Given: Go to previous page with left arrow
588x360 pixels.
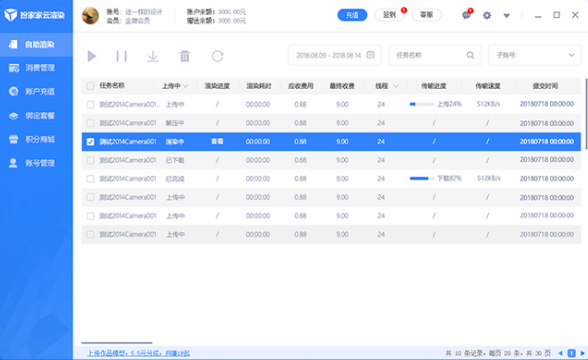Looking at the screenshot, I should 560,353.
